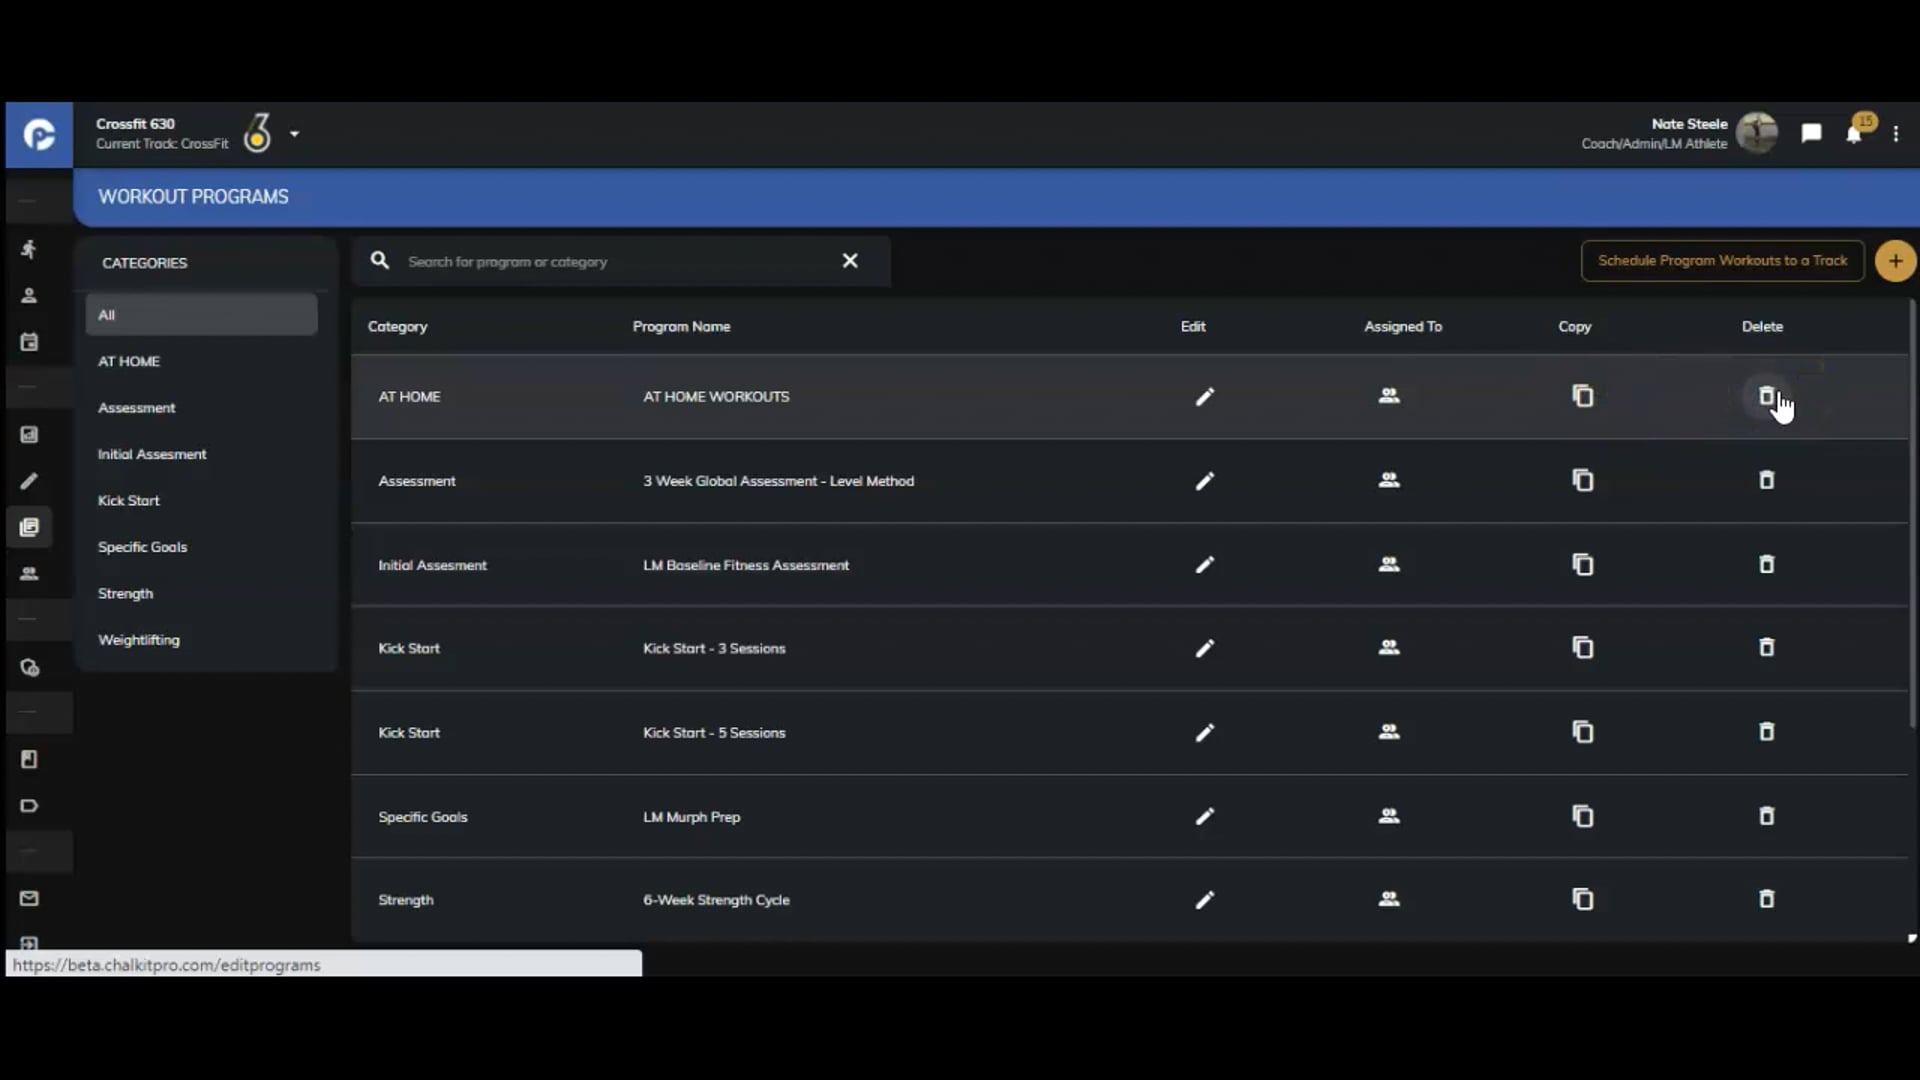Delete the LM Murph Prep program
Viewport: 1920px width, 1080px height.
pyautogui.click(x=1767, y=816)
